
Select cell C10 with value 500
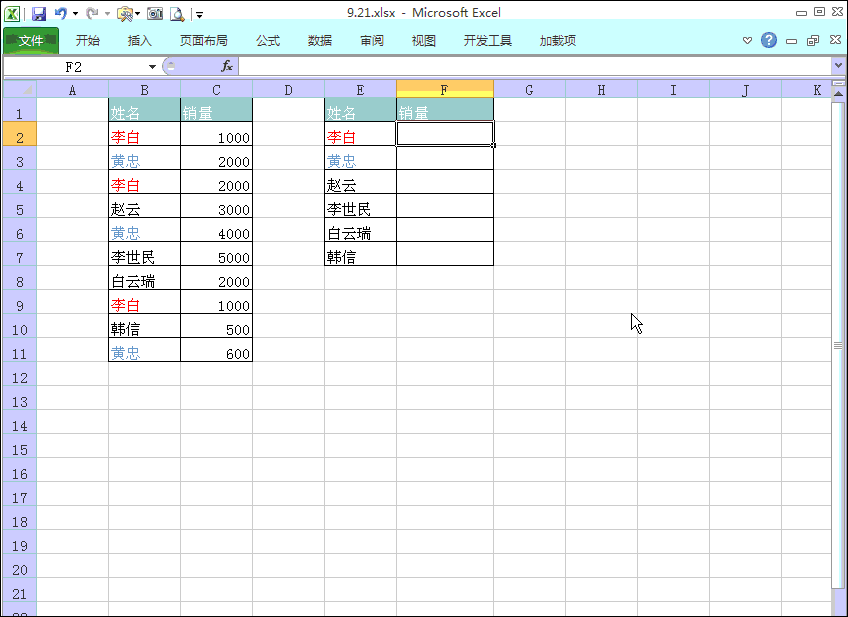[x=216, y=326]
